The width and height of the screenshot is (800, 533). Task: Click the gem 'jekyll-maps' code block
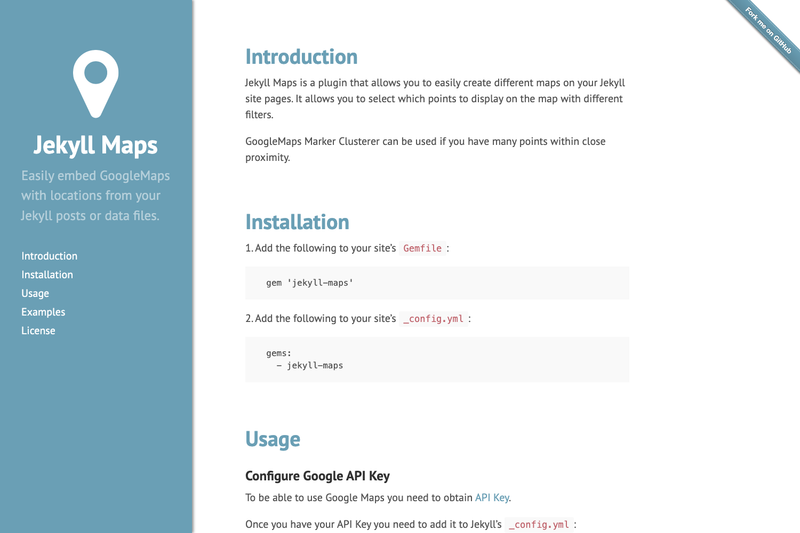(x=437, y=283)
